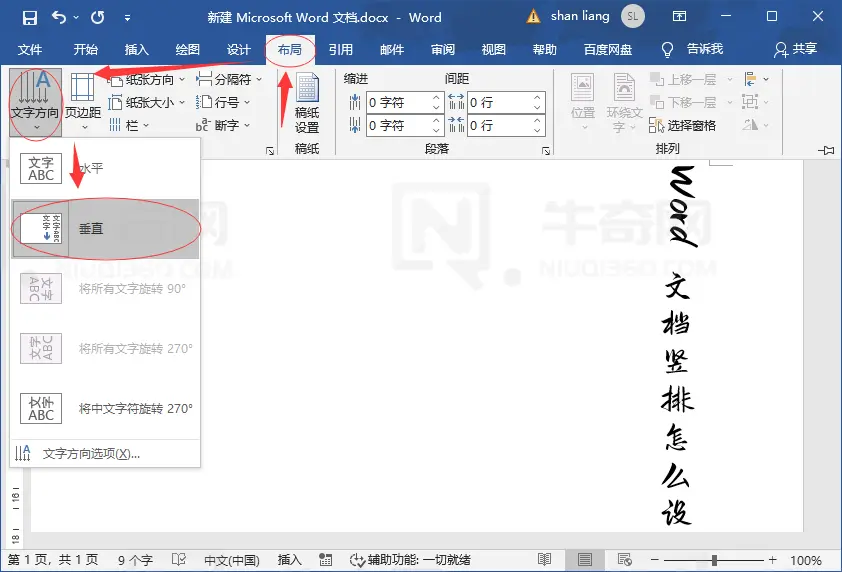
Task: Open the 文件 tab
Action: click(x=30, y=50)
